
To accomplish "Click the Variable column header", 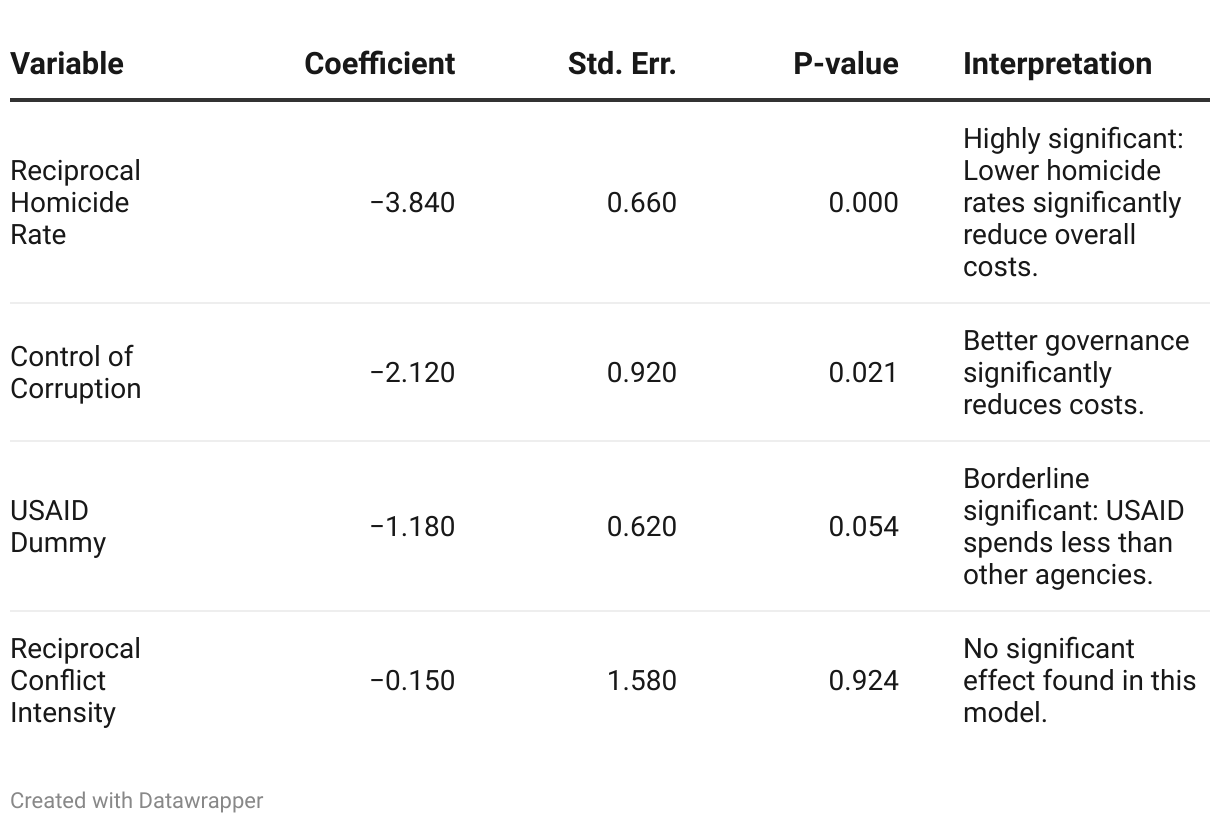I will (x=67, y=64).
